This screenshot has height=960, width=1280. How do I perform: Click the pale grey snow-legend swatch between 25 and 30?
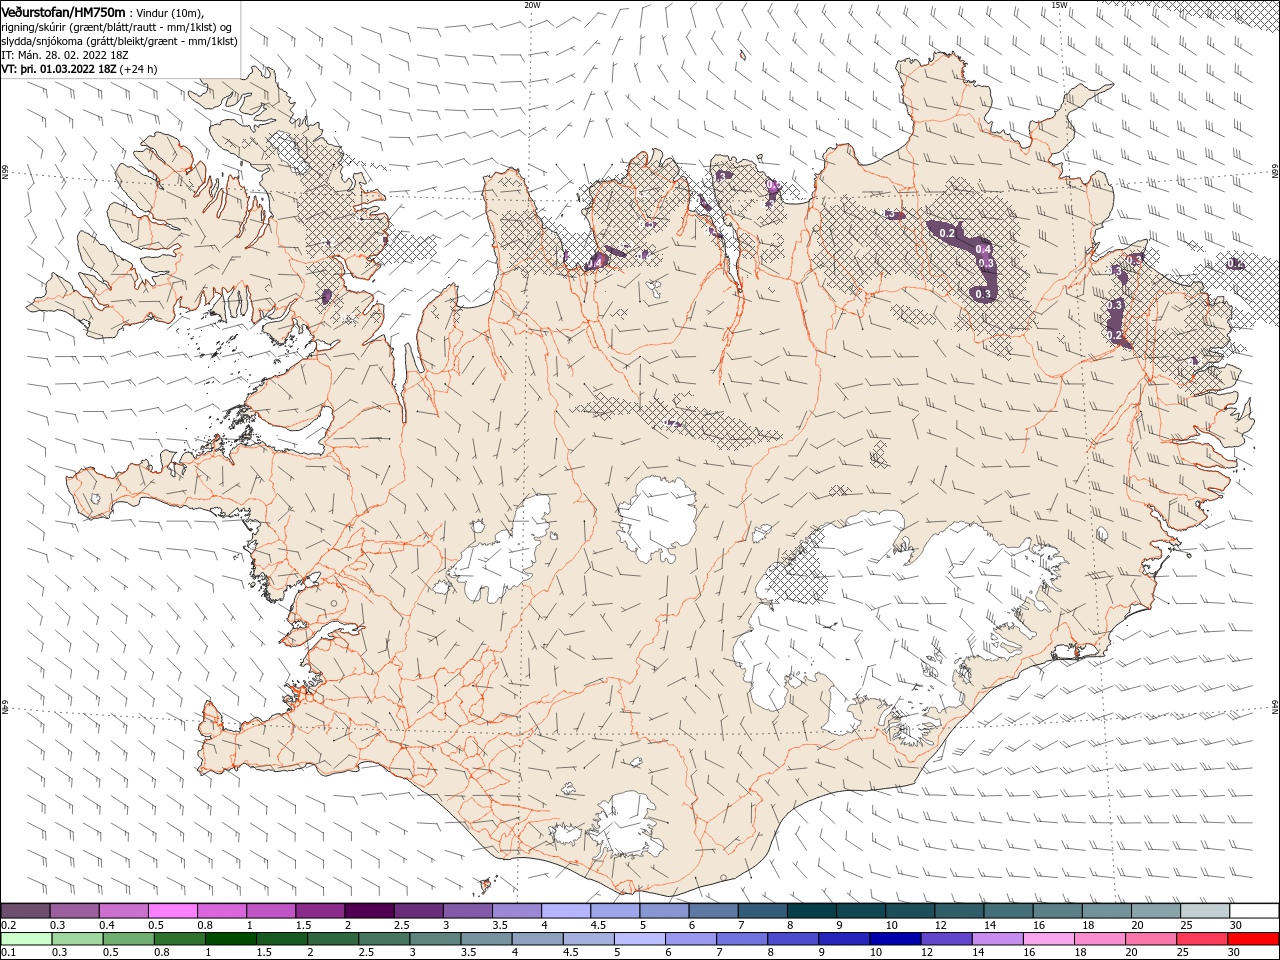pyautogui.click(x=1203, y=910)
